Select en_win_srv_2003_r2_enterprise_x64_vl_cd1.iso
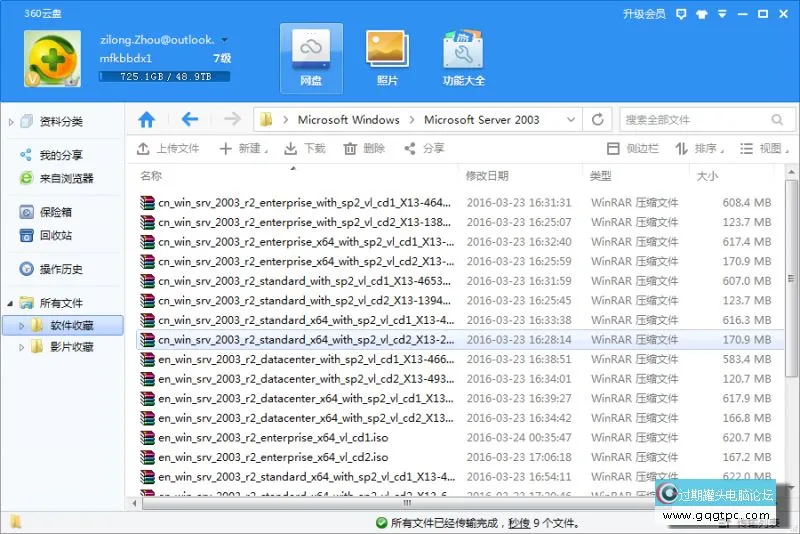 click(x=459, y=438)
